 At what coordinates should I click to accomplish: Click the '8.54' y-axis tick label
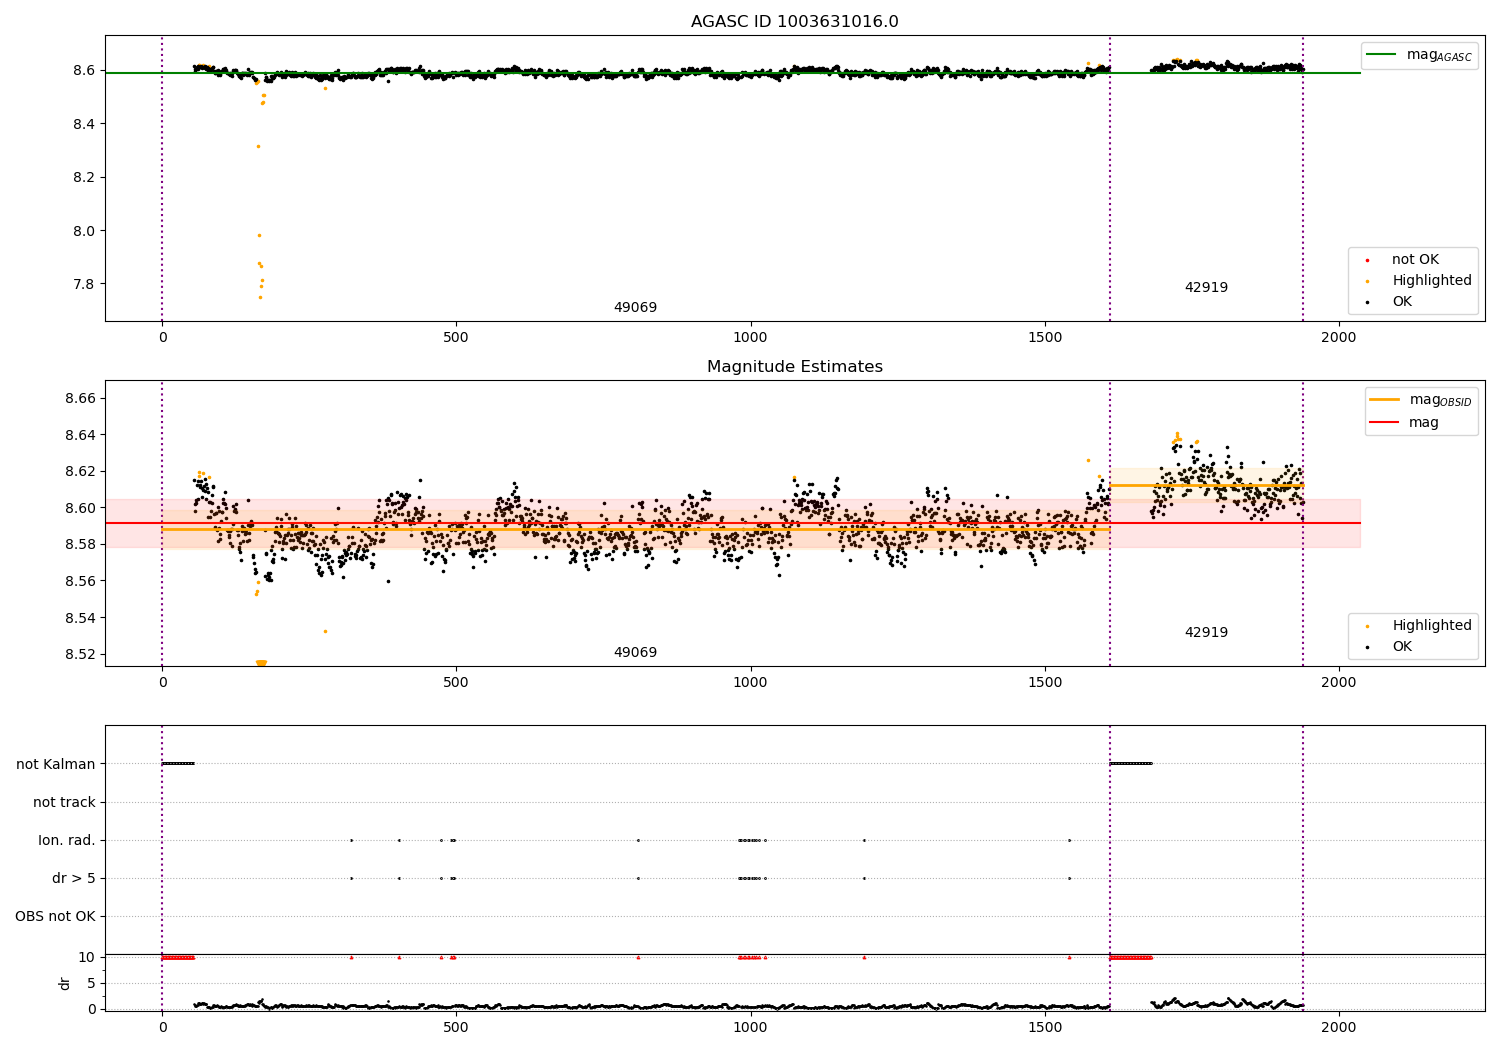coord(80,619)
